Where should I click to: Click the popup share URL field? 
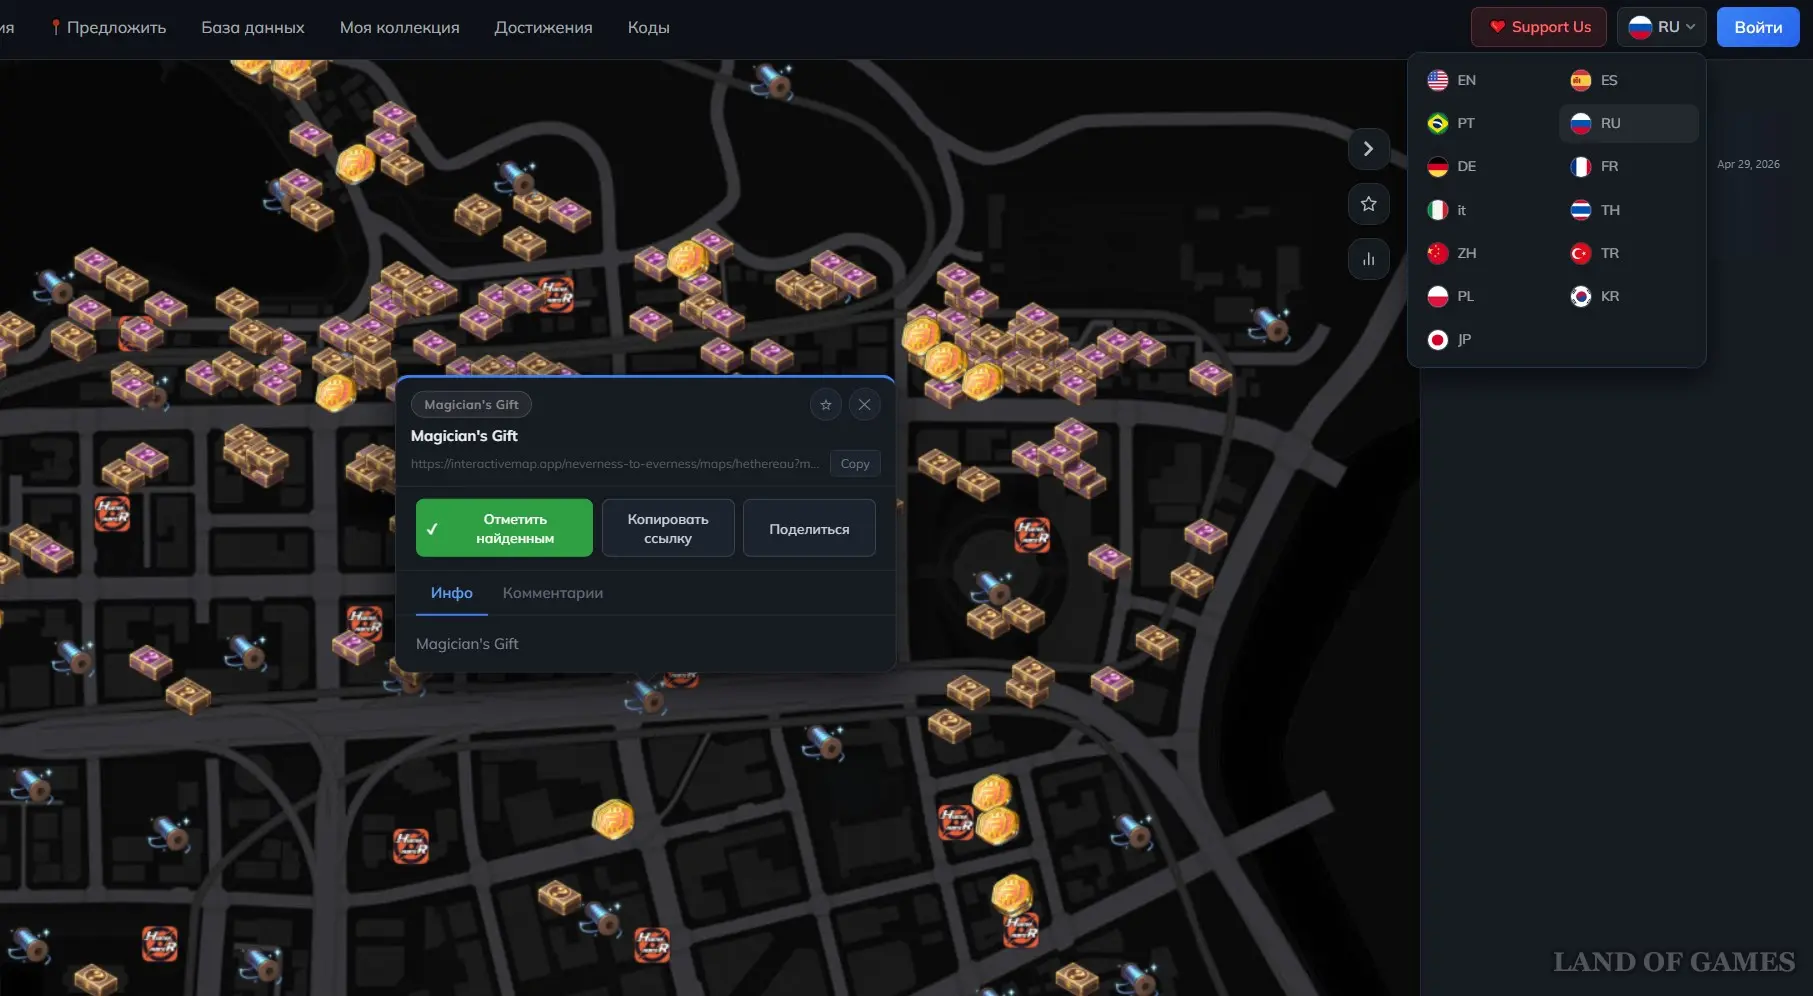point(614,464)
